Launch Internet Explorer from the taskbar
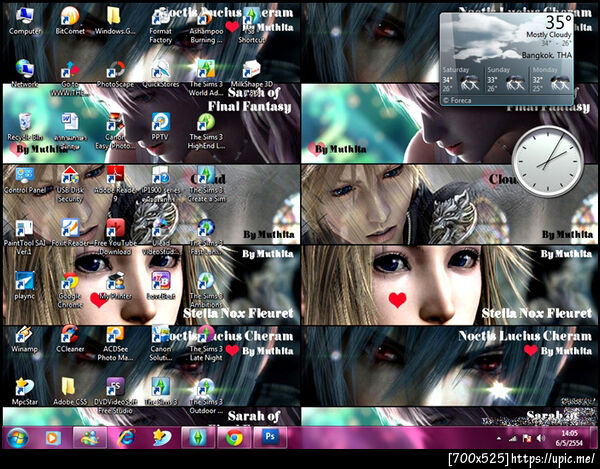This screenshot has width=600, height=469. pyautogui.click(x=126, y=438)
